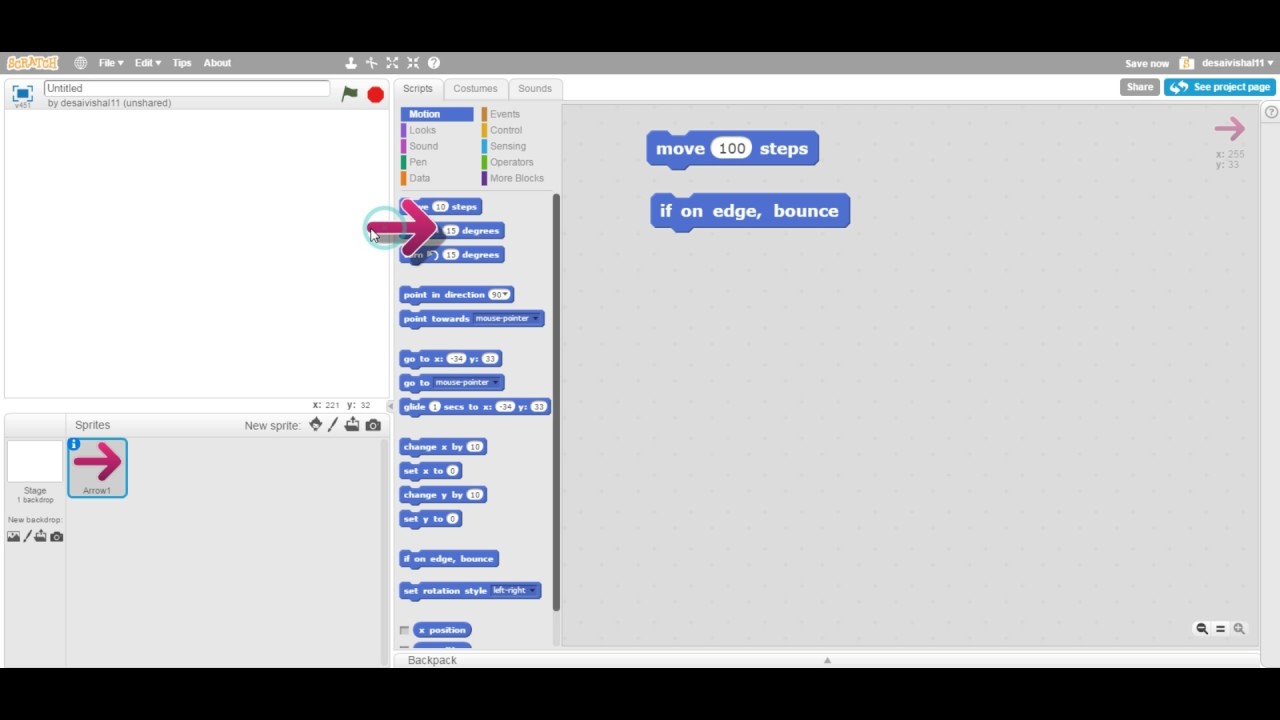Select the Delete scissors tool
The height and width of the screenshot is (720, 1280).
tap(371, 63)
